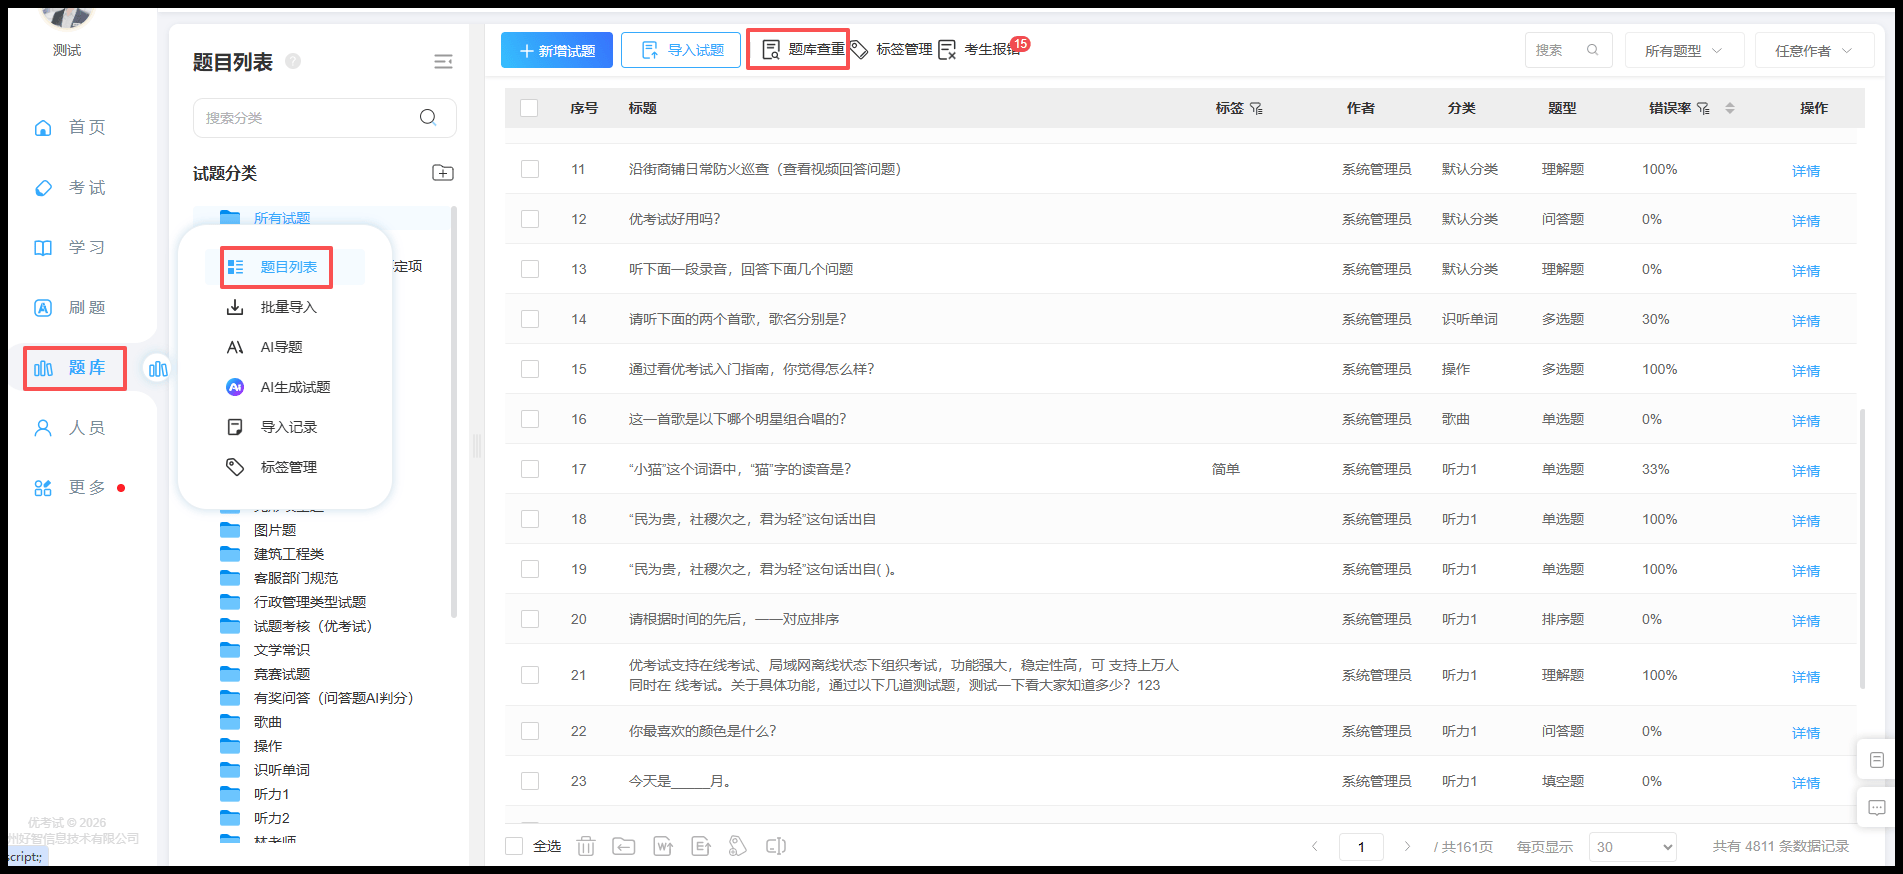Open the chat feedback icon on the right edge
The image size is (1903, 874).
pyautogui.click(x=1877, y=808)
